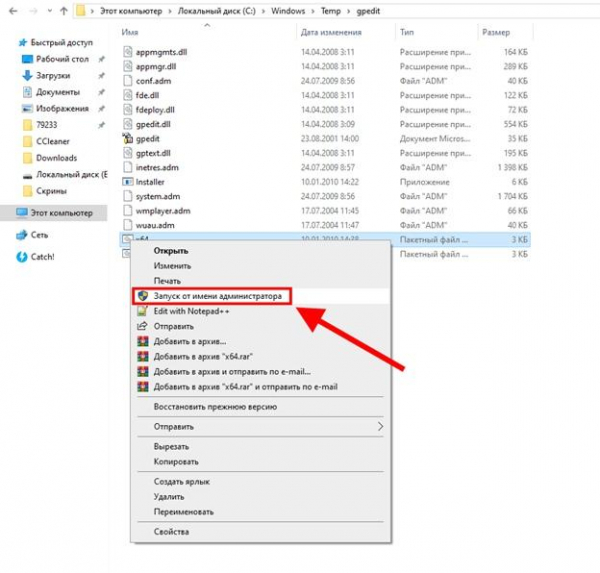Image resolution: width=600 pixels, height=573 pixels.
Task: Select the inetres.adm file icon
Action: (128, 167)
